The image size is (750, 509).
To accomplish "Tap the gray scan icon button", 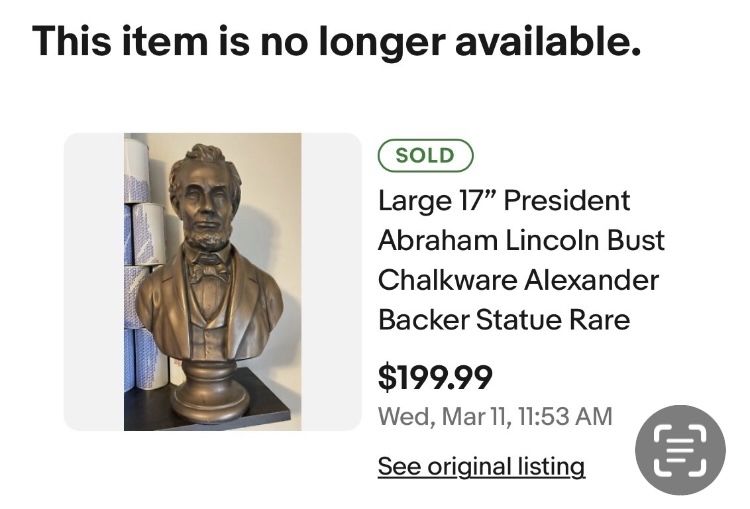I will pyautogui.click(x=679, y=449).
